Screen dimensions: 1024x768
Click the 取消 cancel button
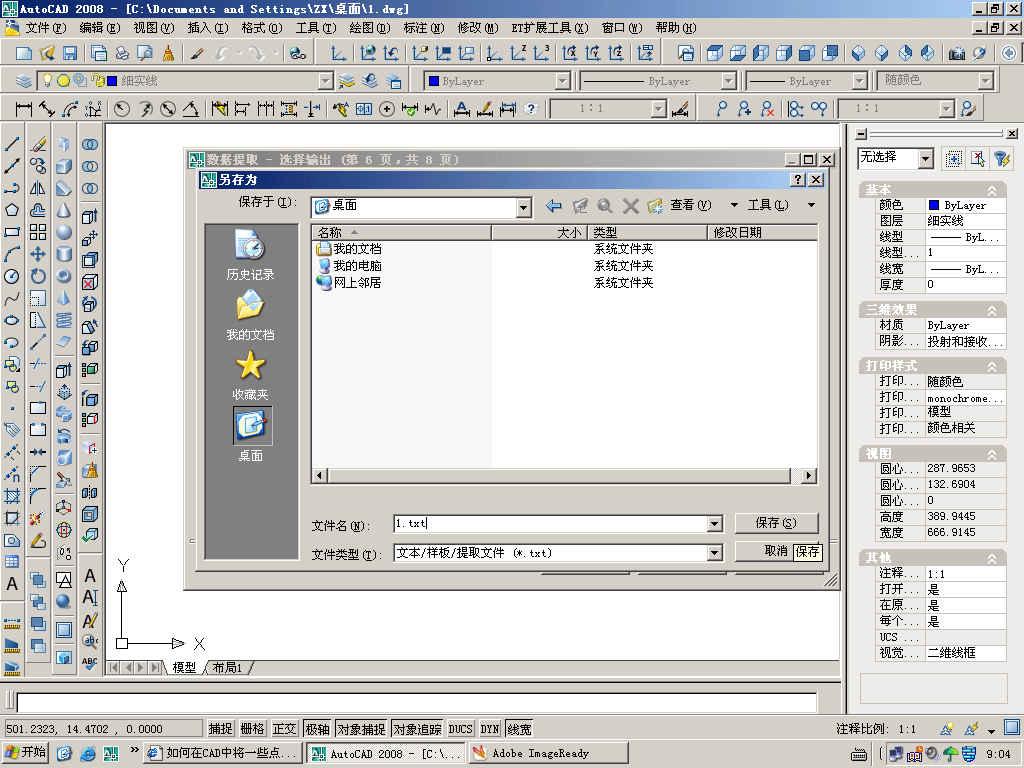[776, 551]
